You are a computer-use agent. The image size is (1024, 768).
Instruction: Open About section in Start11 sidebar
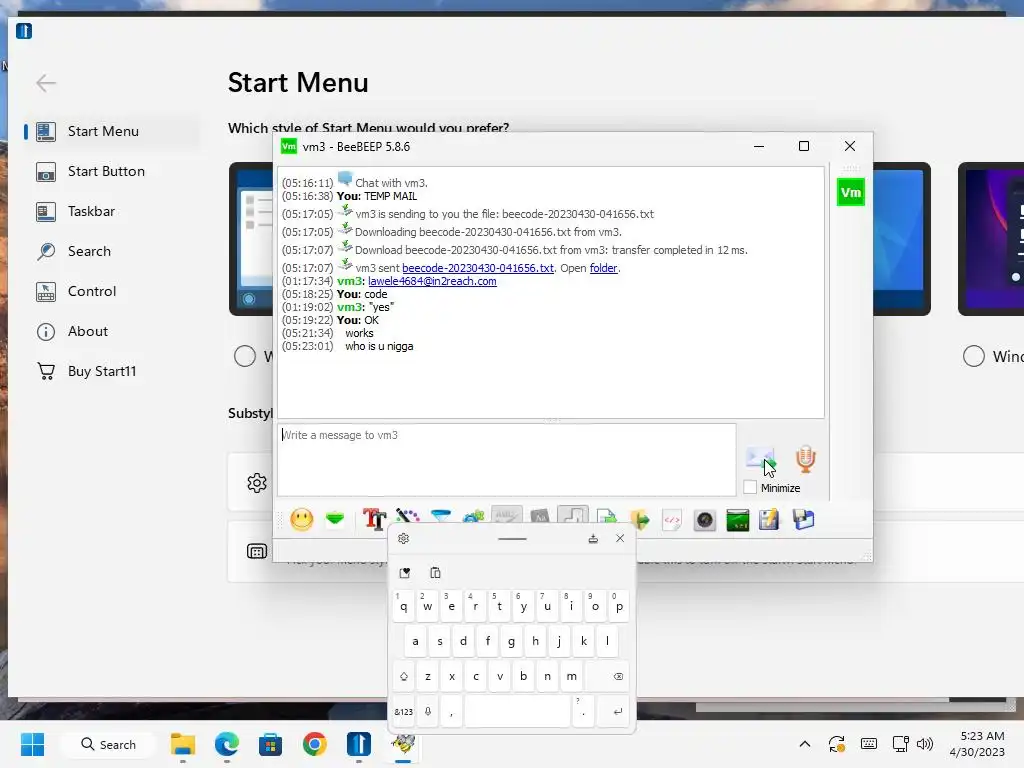click(111, 331)
